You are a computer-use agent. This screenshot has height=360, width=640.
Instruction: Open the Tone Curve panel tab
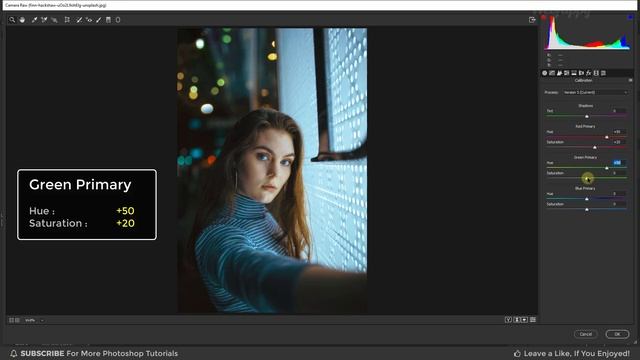pos(552,73)
